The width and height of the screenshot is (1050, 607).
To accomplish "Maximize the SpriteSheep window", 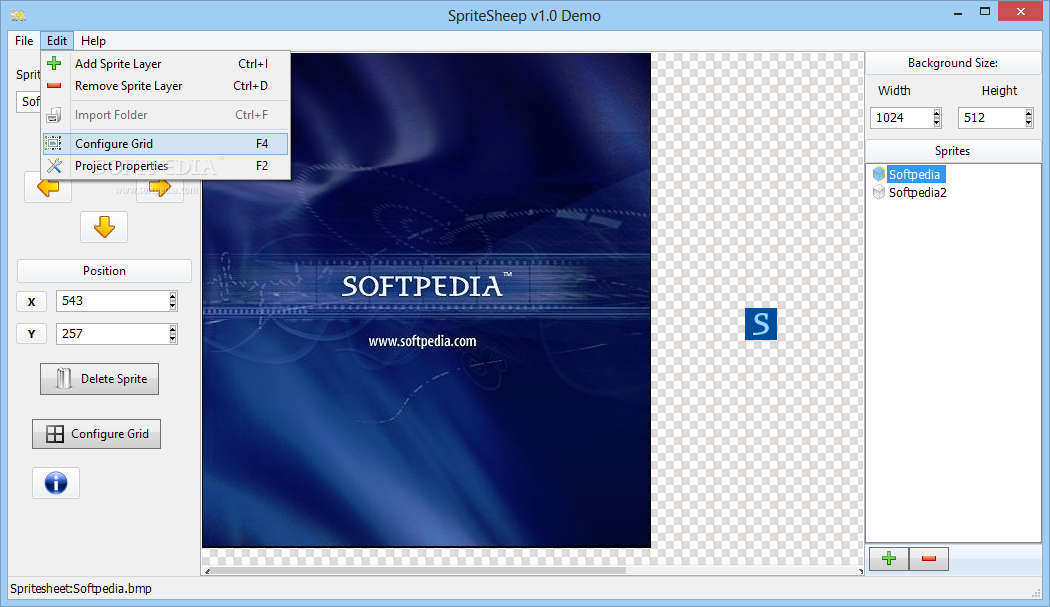I will 984,12.
